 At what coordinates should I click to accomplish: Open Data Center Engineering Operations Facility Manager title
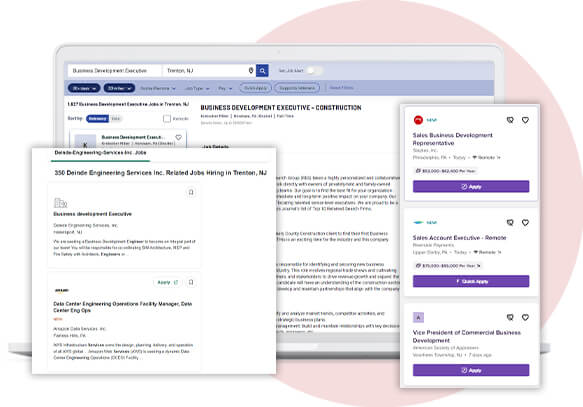[123, 307]
